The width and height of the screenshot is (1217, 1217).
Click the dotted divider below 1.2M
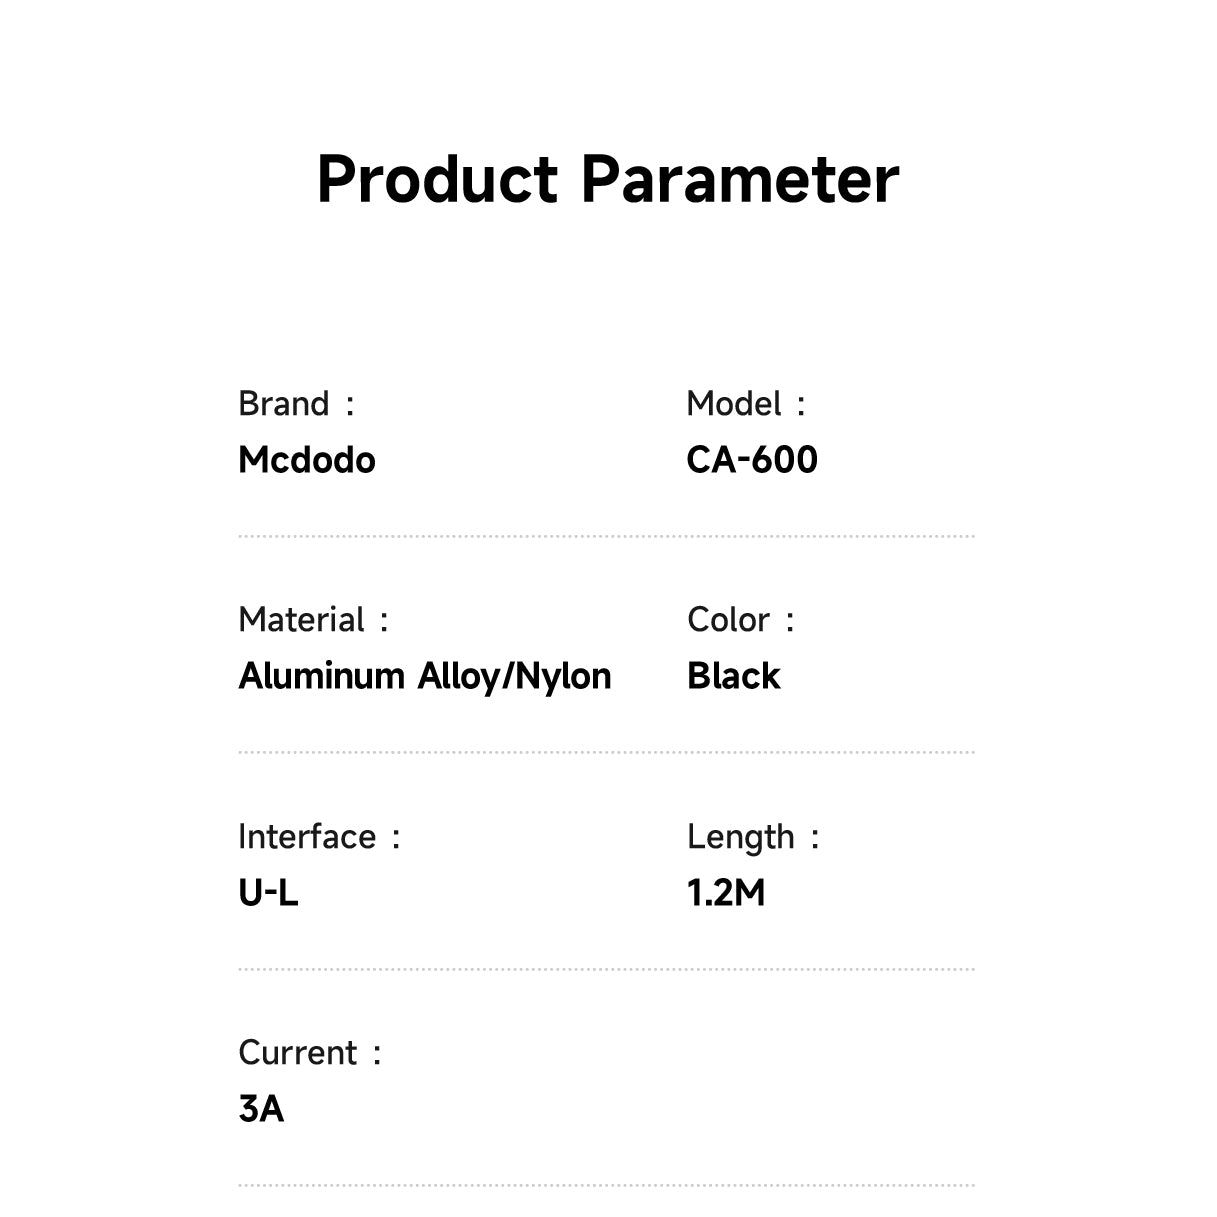point(606,969)
